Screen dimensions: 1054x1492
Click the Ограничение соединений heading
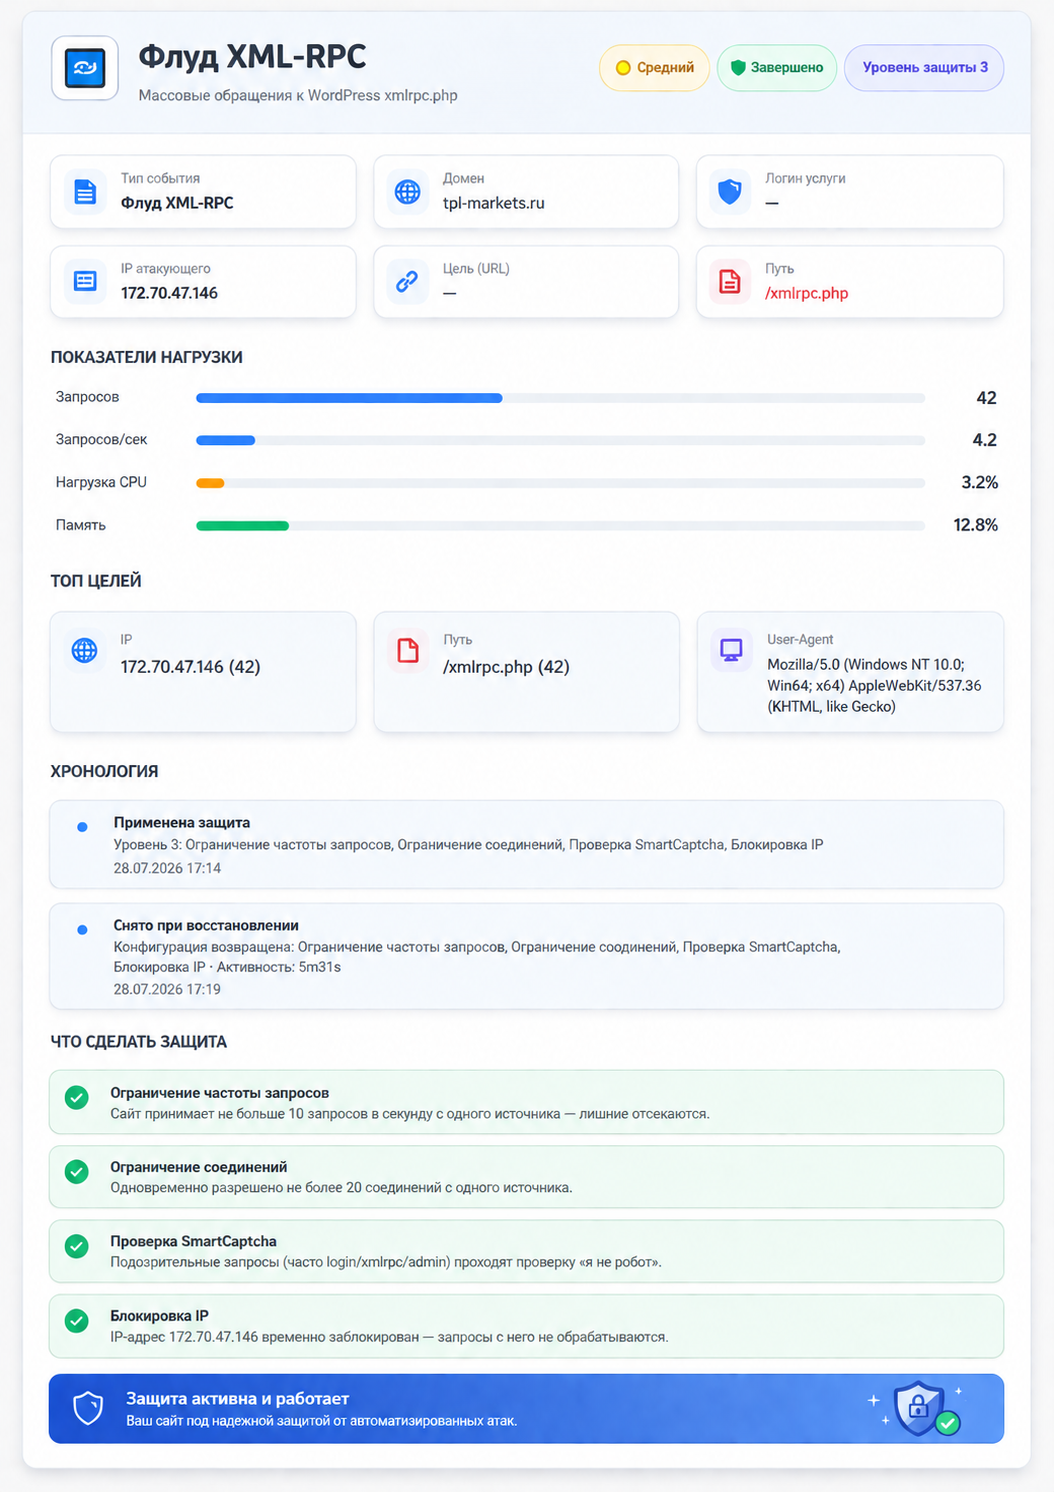point(198,1167)
